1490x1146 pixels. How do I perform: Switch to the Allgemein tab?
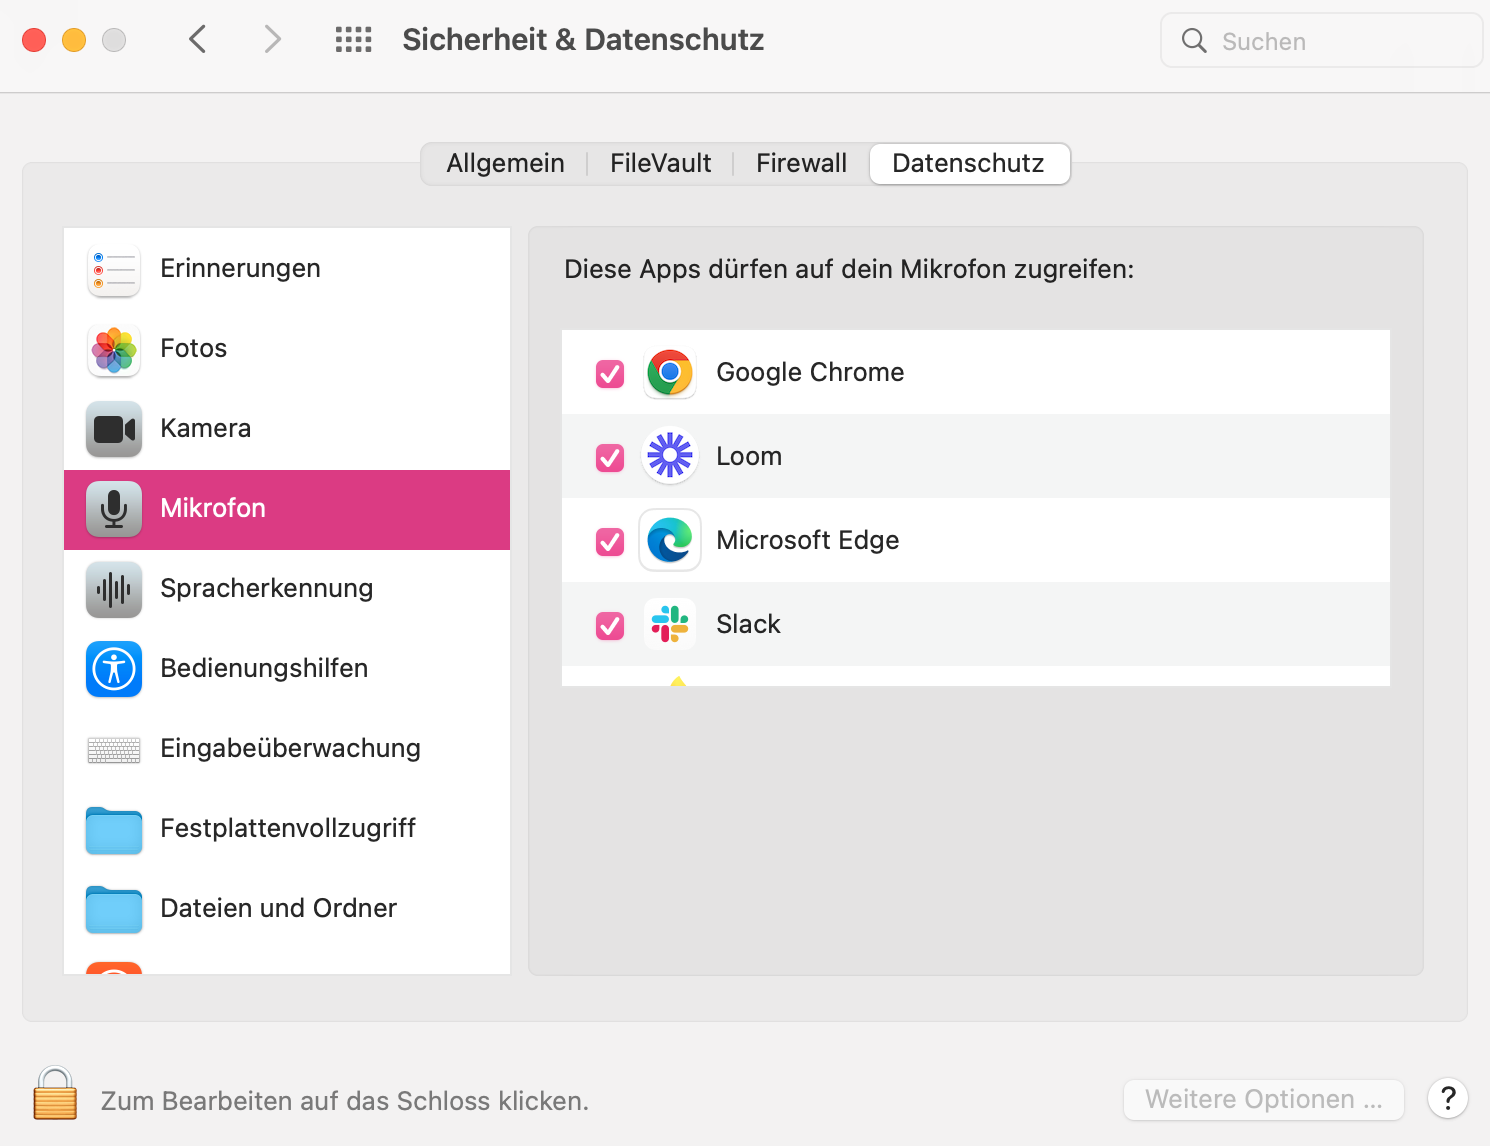[x=505, y=163]
